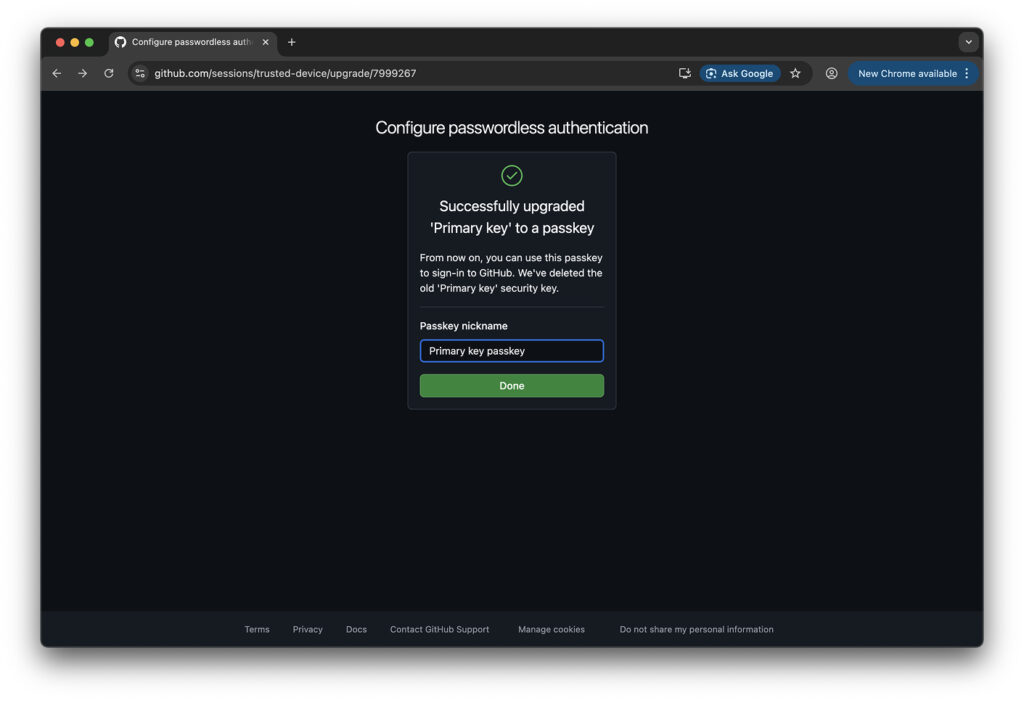Expand the tab search dropdown arrow
1024x701 pixels.
point(968,42)
